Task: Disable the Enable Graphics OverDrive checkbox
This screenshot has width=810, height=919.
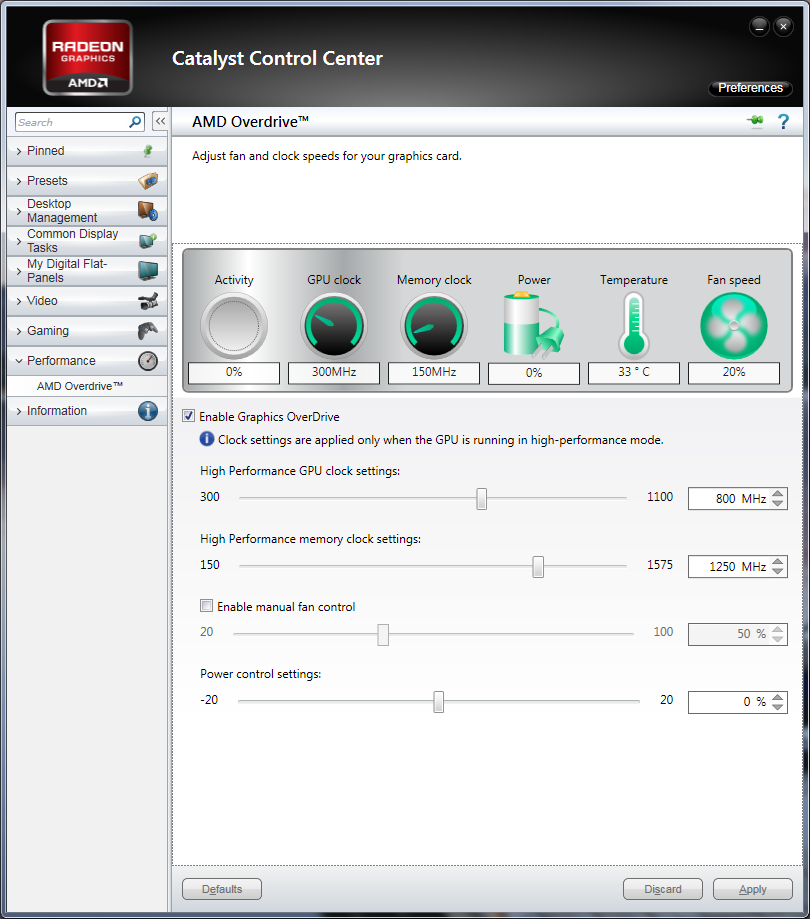Action: [x=189, y=416]
